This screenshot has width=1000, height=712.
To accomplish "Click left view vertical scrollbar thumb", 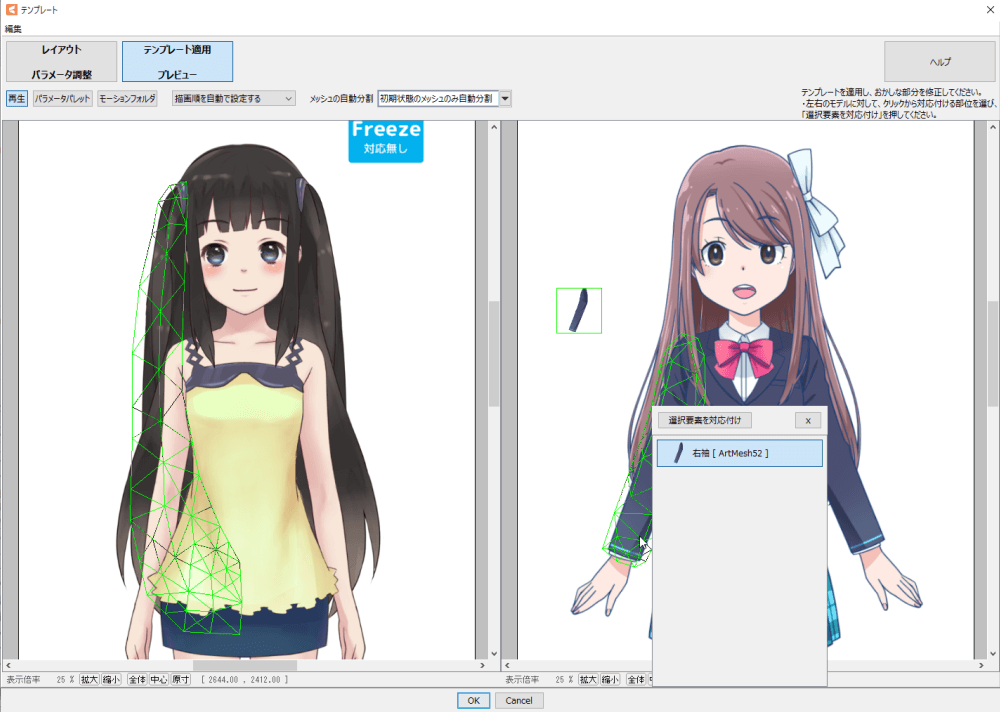I will click(494, 353).
